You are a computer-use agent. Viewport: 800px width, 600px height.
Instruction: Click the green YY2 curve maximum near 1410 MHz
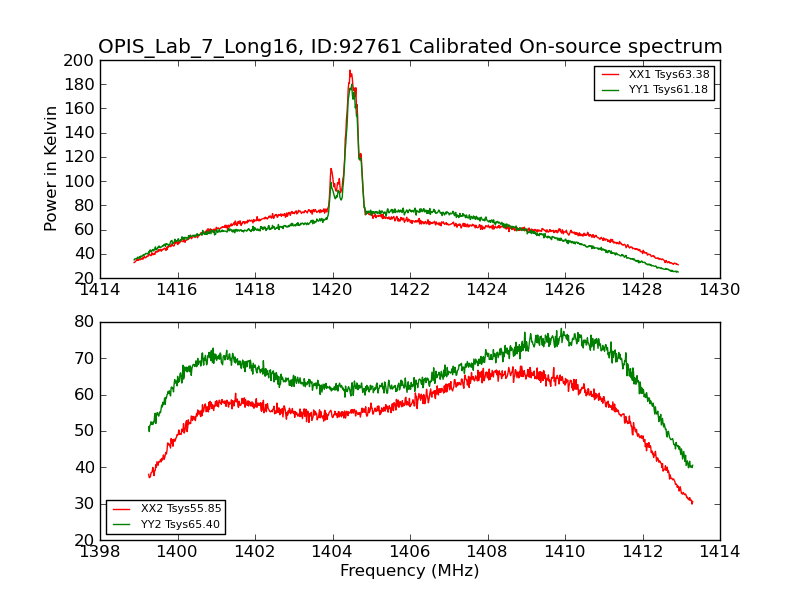pyautogui.click(x=561, y=330)
